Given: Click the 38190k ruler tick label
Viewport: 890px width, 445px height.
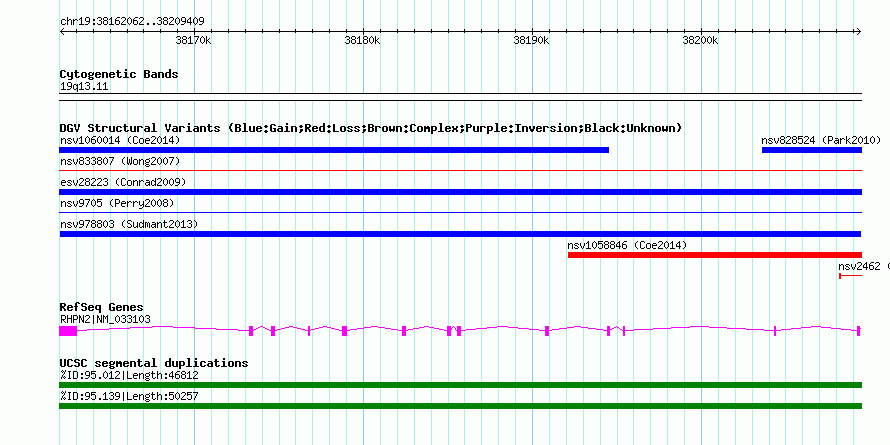Looking at the screenshot, I should click(531, 40).
